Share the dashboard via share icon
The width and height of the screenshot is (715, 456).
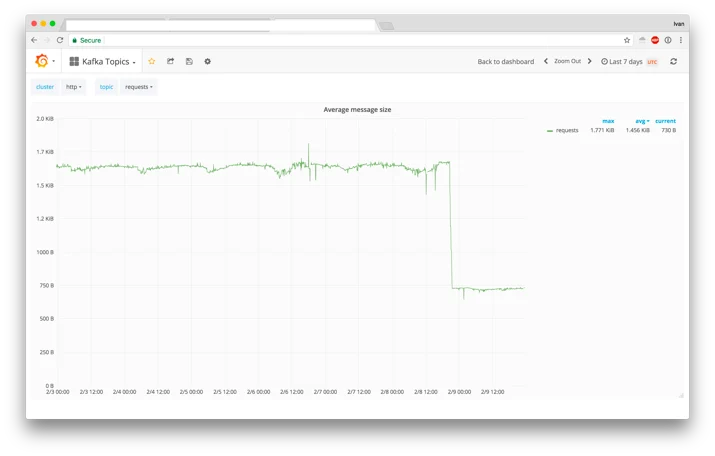171,61
